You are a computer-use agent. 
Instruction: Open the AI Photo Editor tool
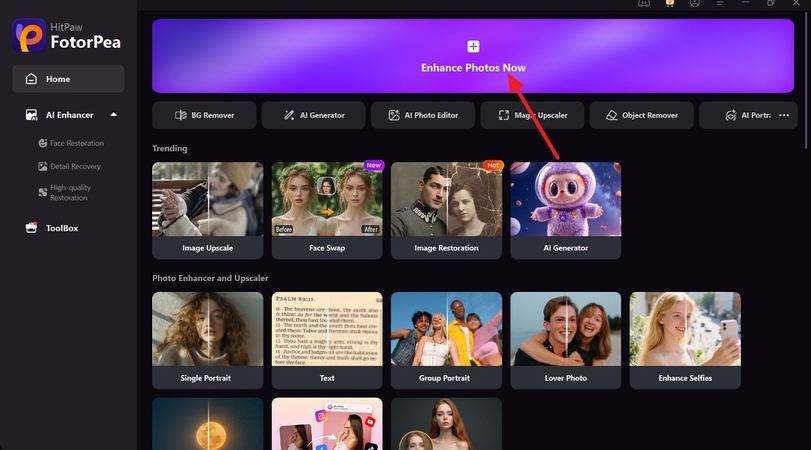(423, 115)
